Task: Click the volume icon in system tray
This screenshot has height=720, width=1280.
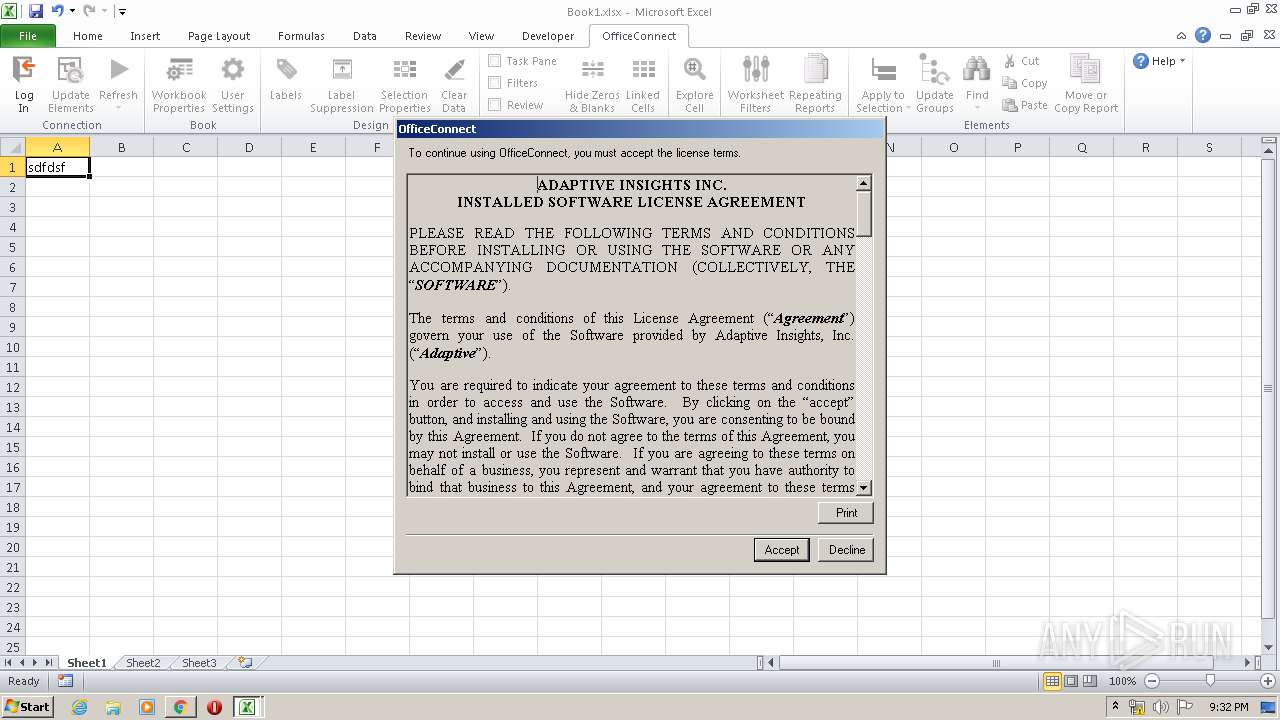Action: [x=1161, y=707]
